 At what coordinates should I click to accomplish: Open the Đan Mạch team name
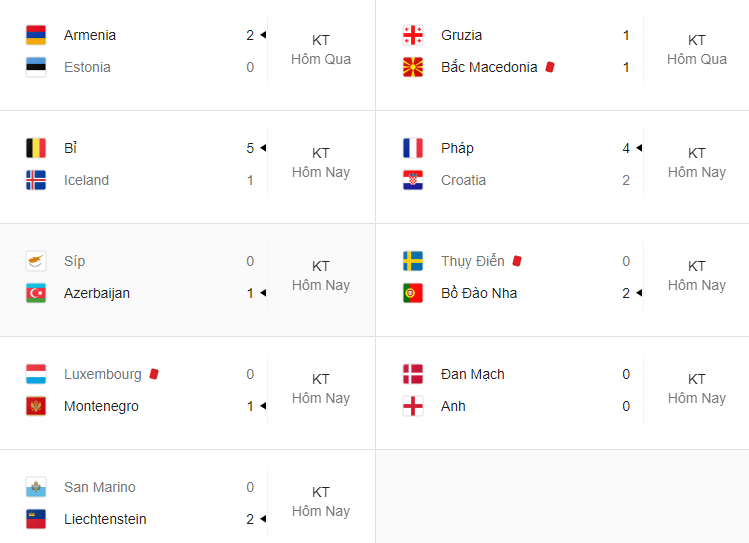(472, 374)
